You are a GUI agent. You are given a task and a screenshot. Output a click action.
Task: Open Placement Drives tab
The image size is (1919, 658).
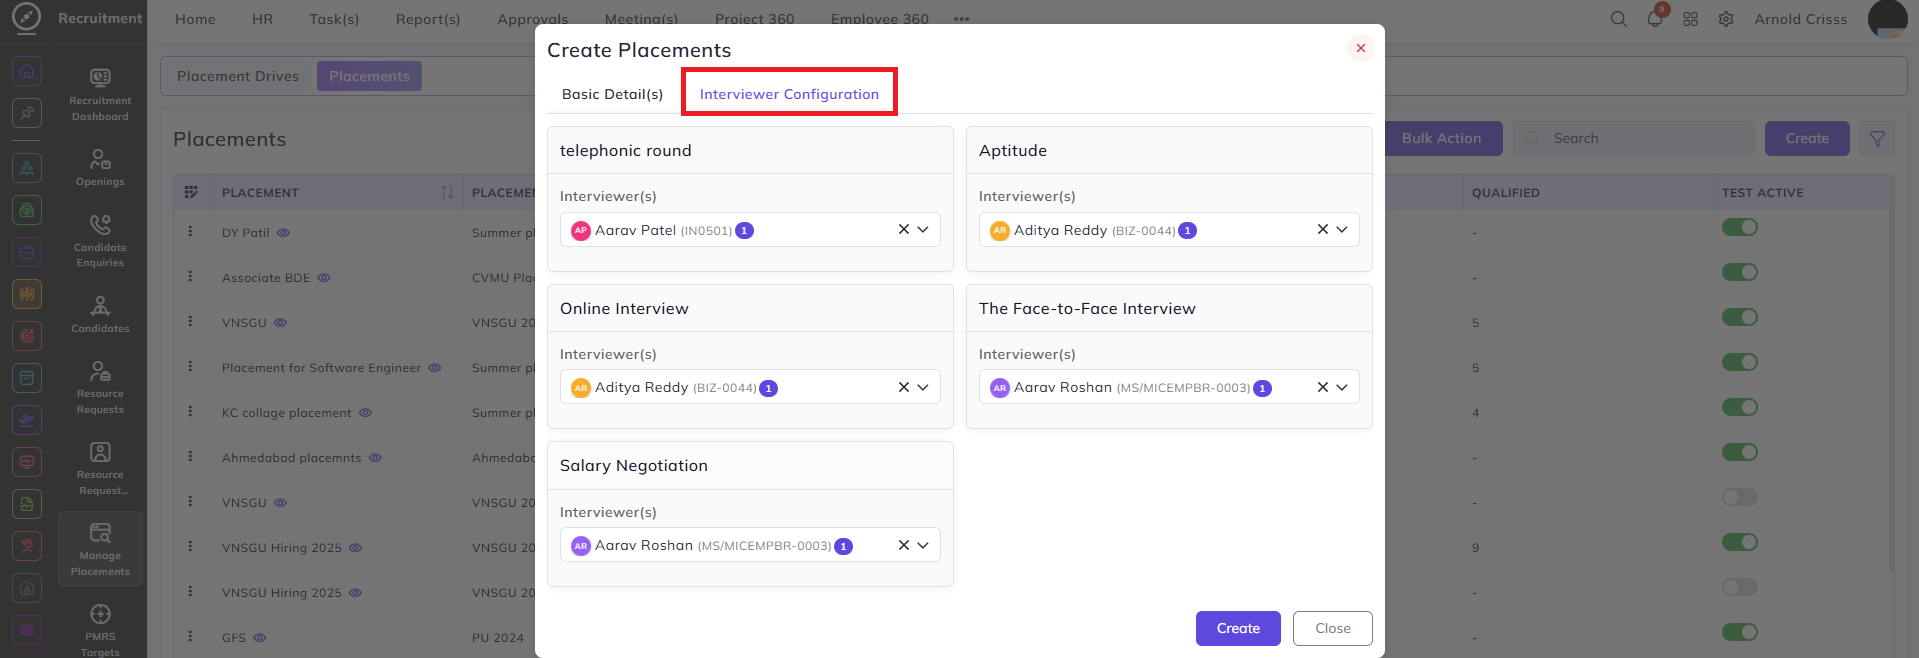click(238, 76)
